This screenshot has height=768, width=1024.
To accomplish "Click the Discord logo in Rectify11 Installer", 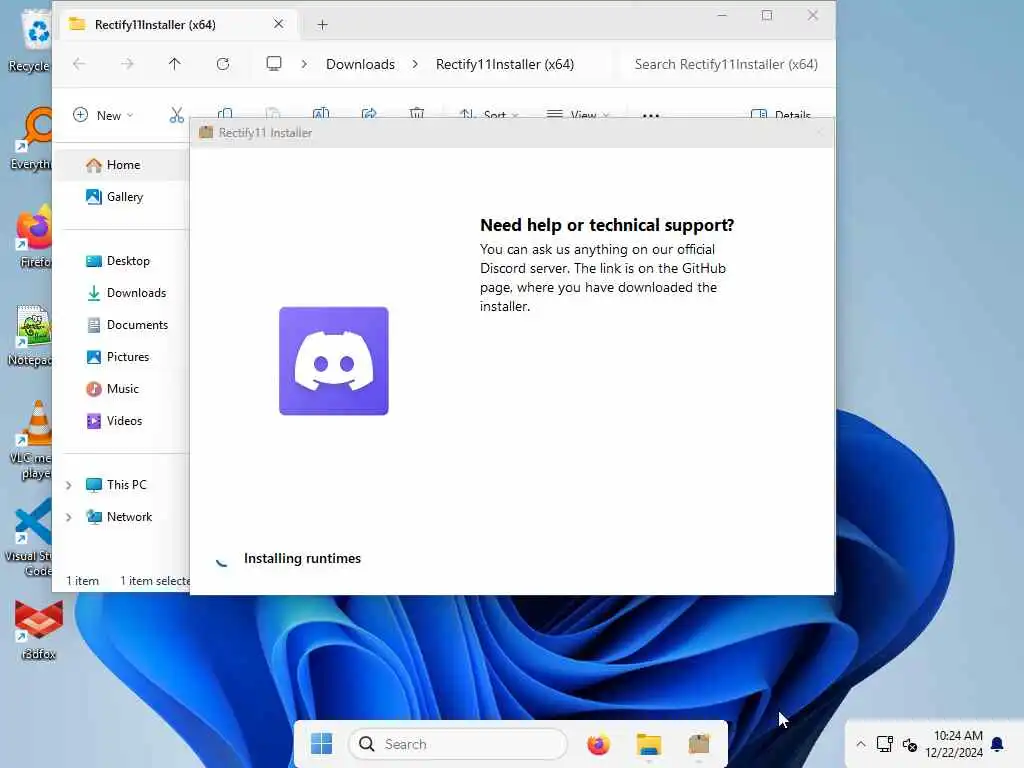I will click(x=334, y=361).
